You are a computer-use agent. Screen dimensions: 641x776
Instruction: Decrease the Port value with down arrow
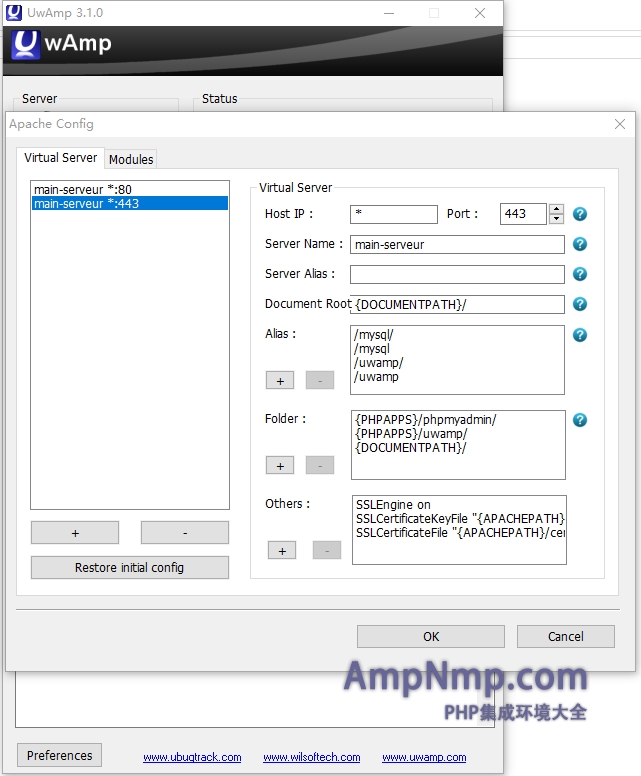pyautogui.click(x=557, y=219)
